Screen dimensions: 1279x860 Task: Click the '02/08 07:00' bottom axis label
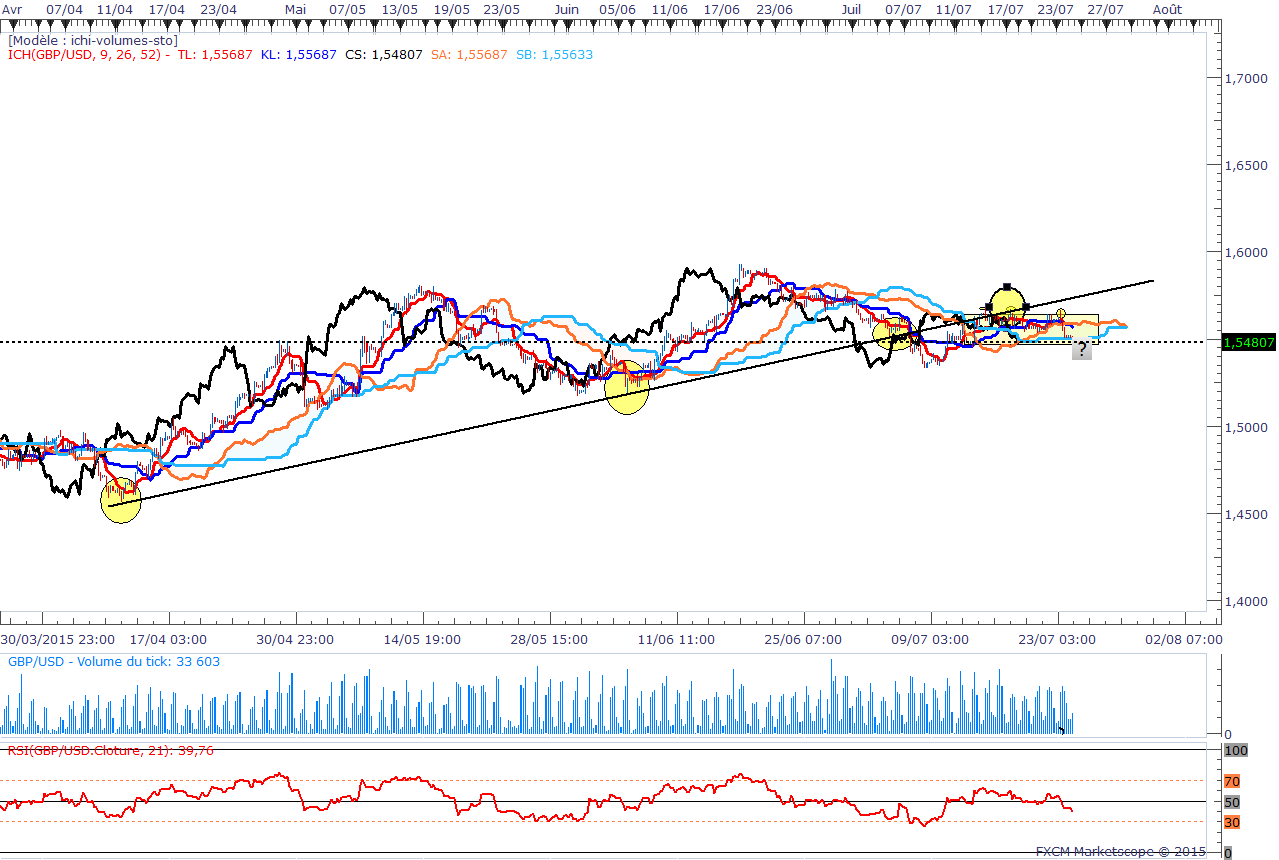(1186, 639)
